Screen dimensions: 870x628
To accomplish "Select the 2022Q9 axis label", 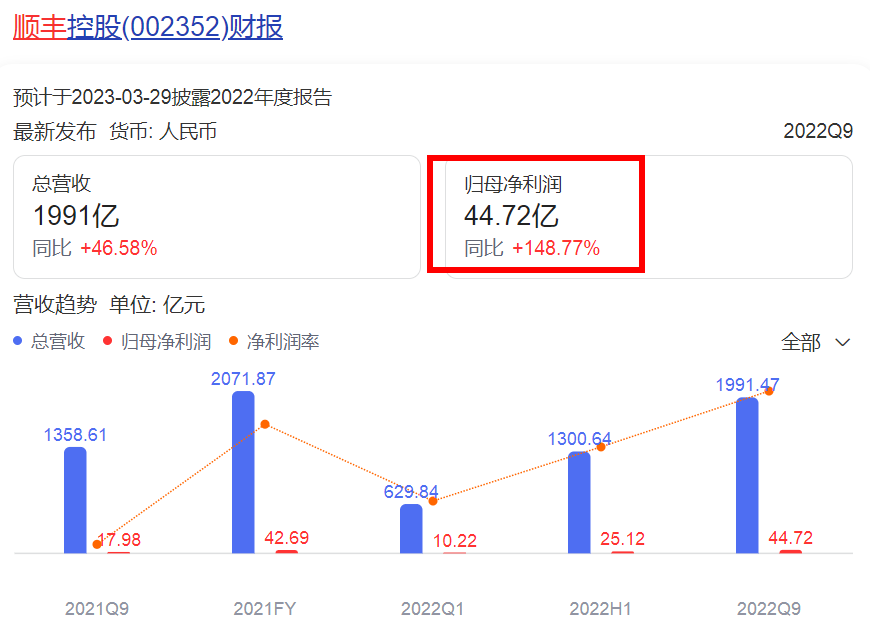I will click(768, 608).
